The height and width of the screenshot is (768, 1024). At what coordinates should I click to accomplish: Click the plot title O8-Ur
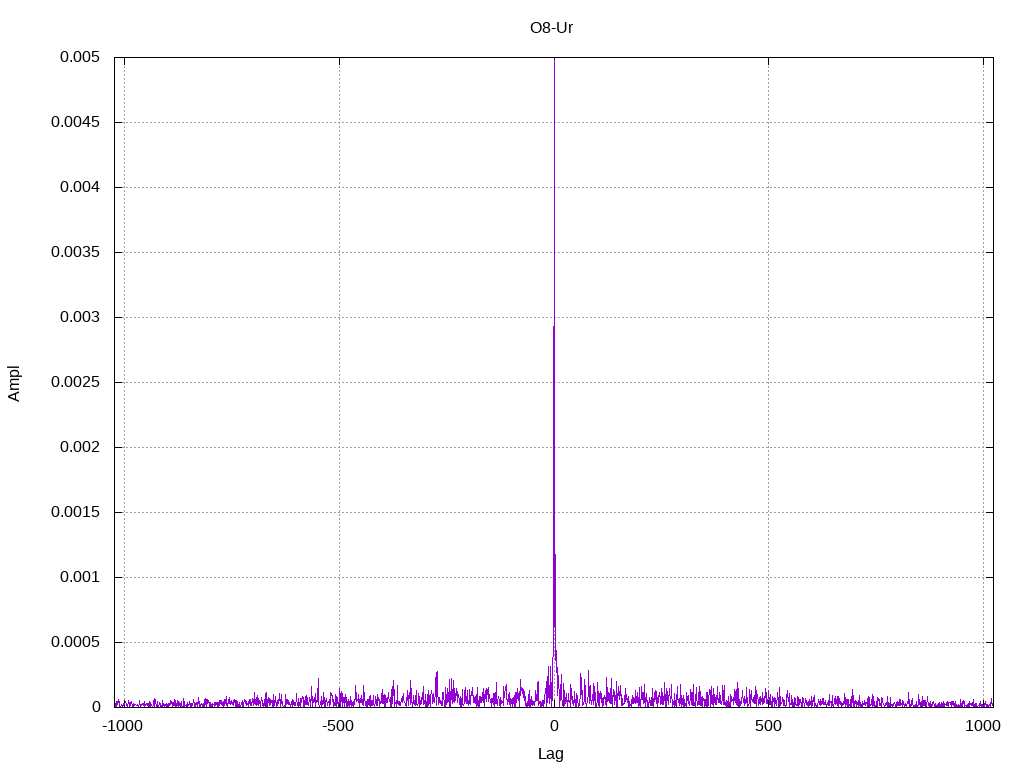point(552,28)
